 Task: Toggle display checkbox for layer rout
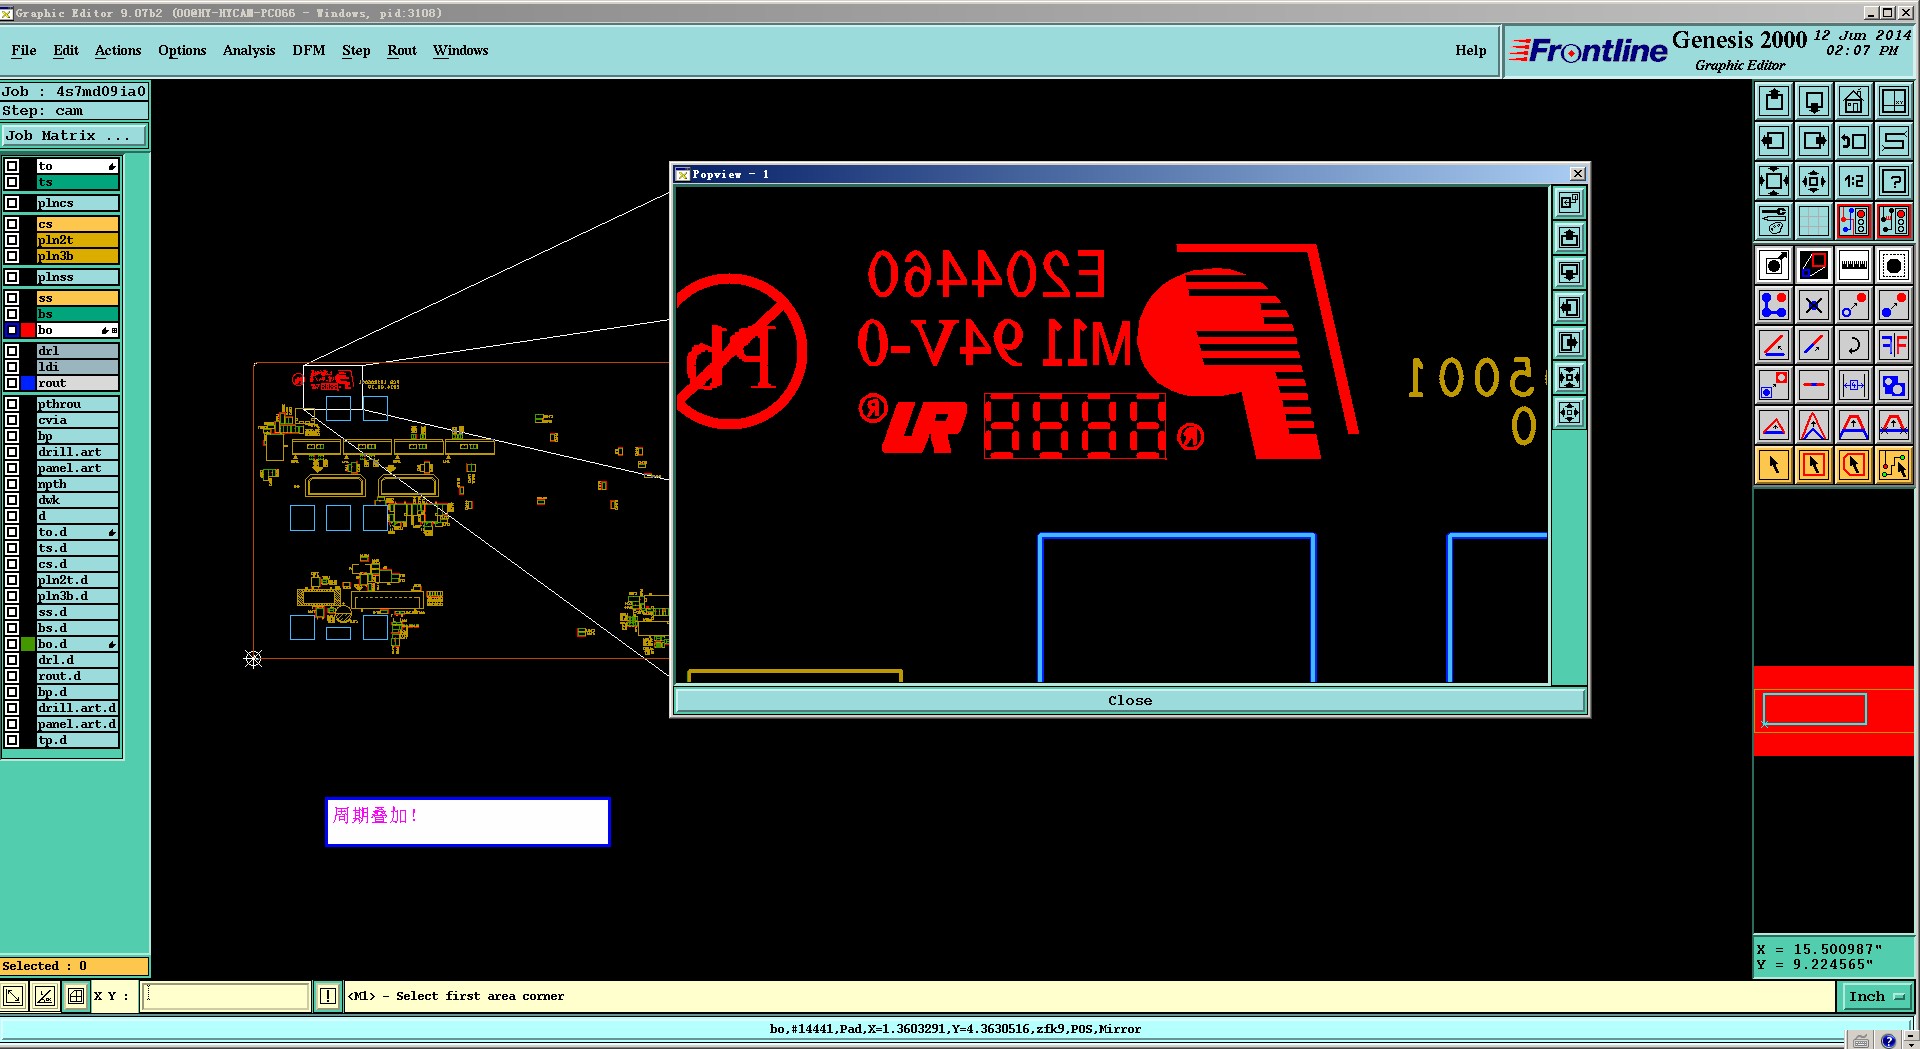[x=12, y=383]
